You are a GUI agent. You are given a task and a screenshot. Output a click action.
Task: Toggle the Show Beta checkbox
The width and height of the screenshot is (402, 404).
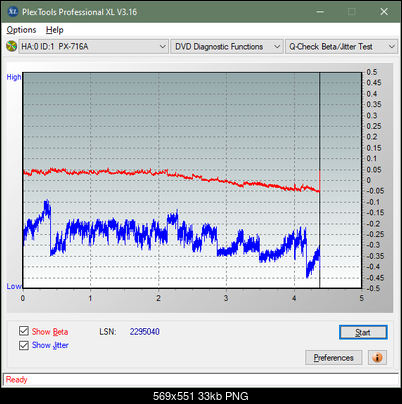coord(24,331)
